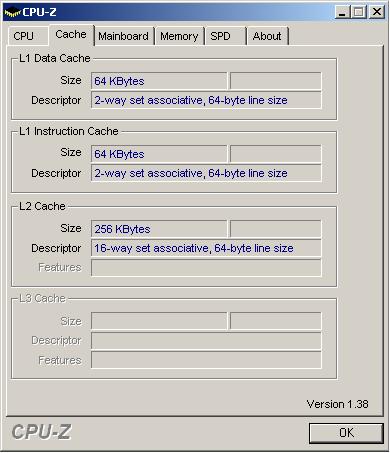The width and height of the screenshot is (390, 453).
Task: Close the CPU-Z window
Action: [x=377, y=12]
